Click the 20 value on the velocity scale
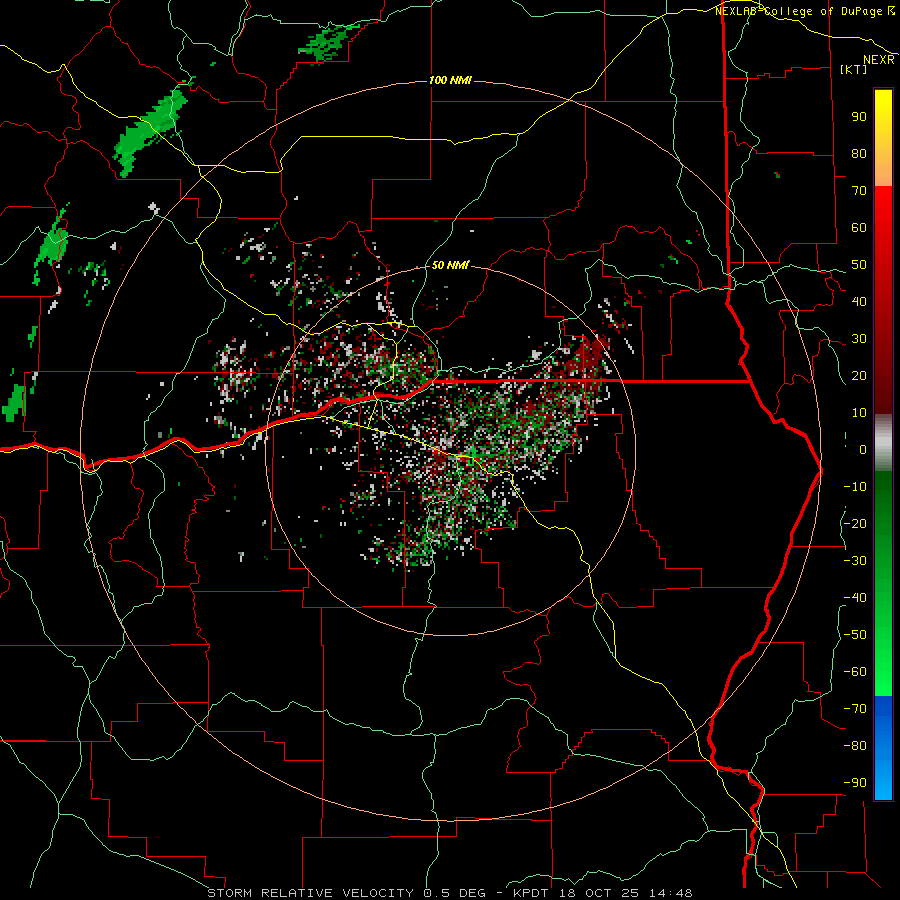 click(859, 375)
